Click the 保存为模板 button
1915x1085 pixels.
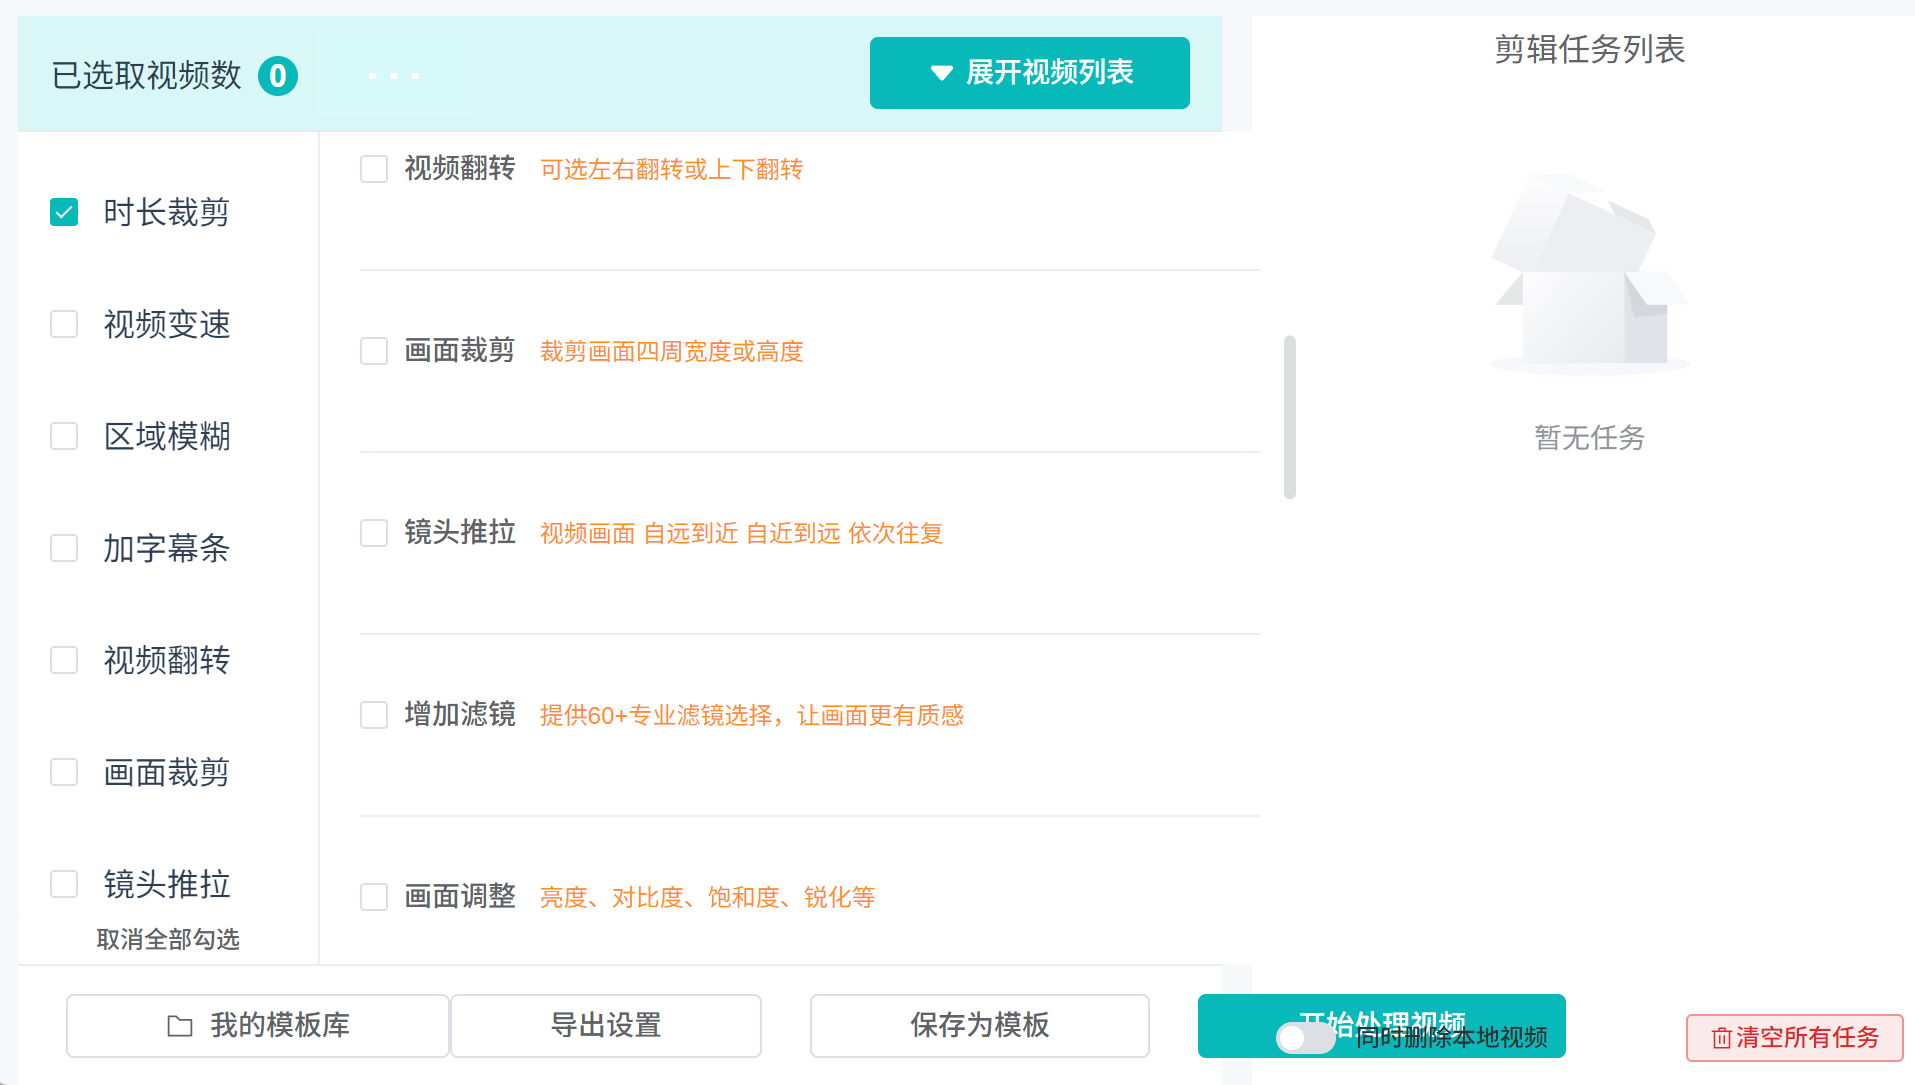click(979, 1026)
